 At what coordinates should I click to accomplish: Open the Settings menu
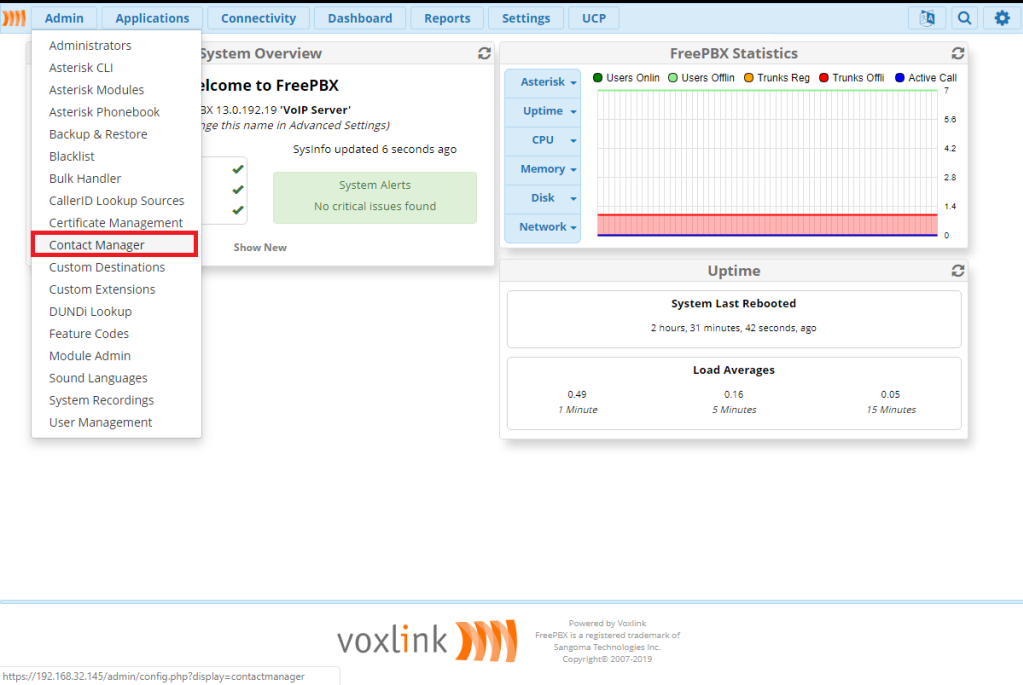(x=526, y=18)
